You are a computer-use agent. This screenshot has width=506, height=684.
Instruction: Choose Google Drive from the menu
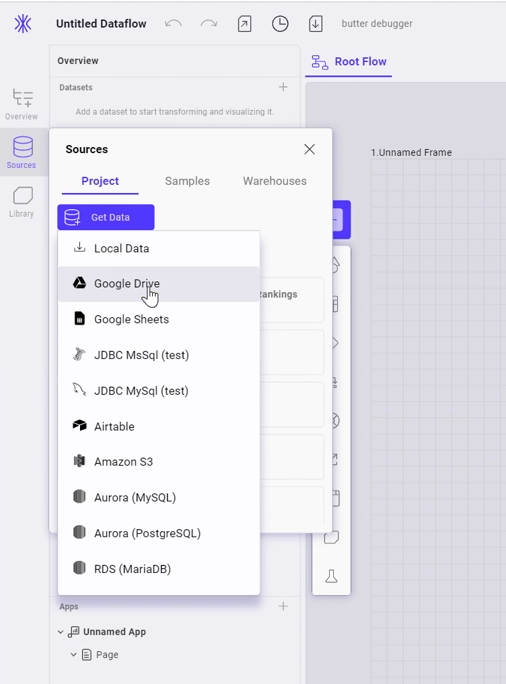[159, 284]
